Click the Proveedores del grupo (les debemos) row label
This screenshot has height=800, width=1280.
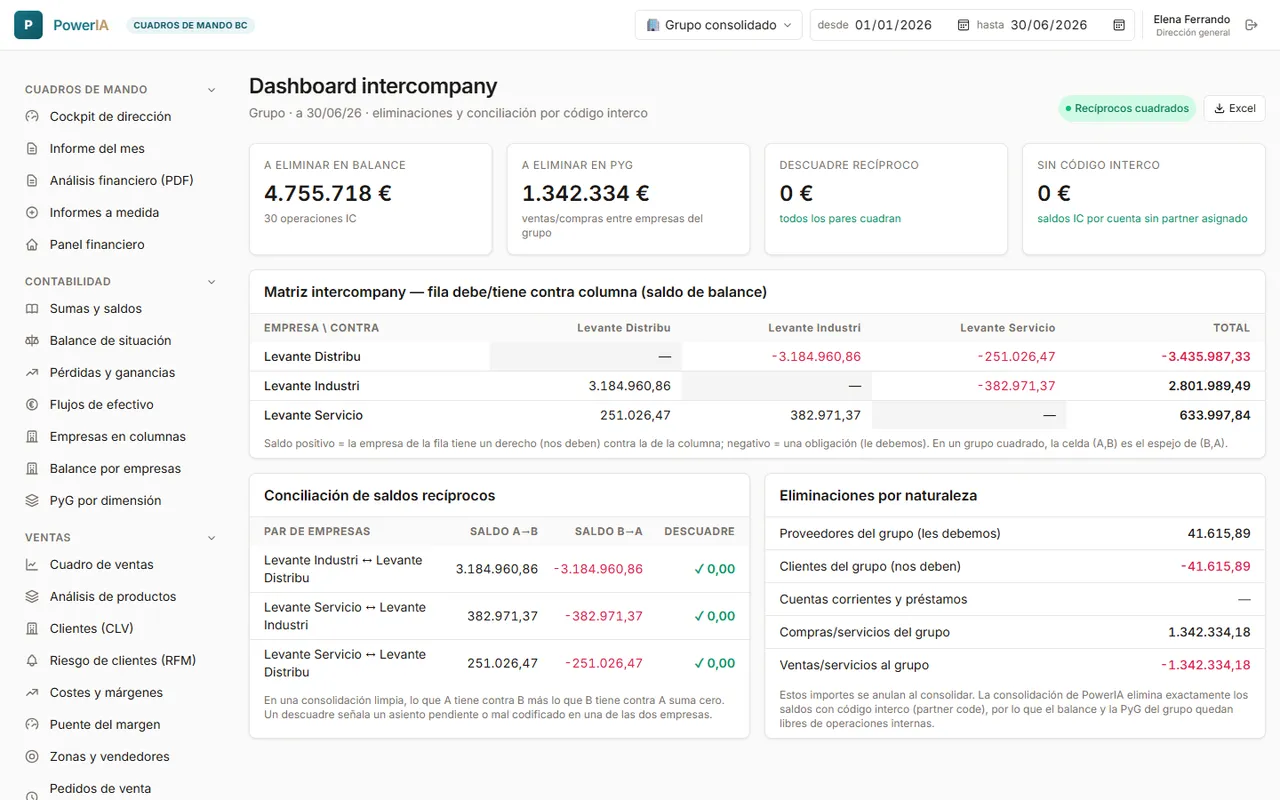click(x=890, y=534)
